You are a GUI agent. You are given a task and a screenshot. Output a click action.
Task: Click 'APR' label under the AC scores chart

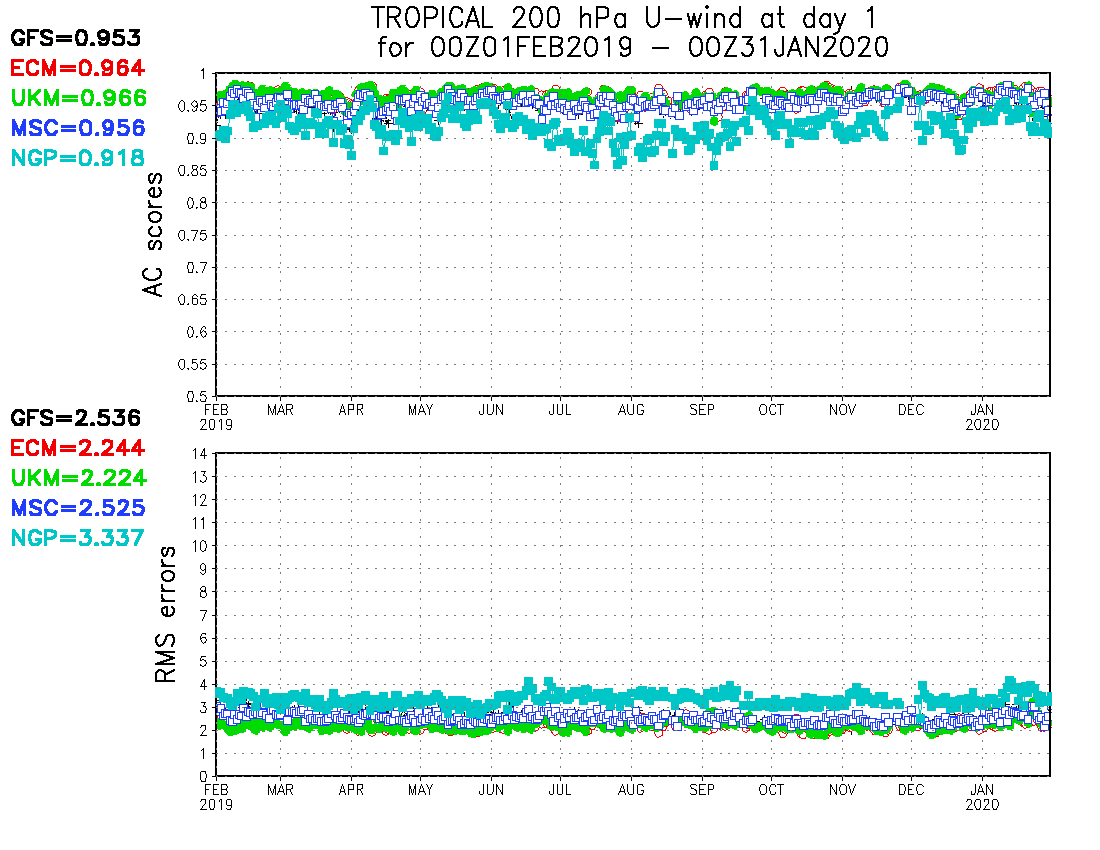coord(351,410)
